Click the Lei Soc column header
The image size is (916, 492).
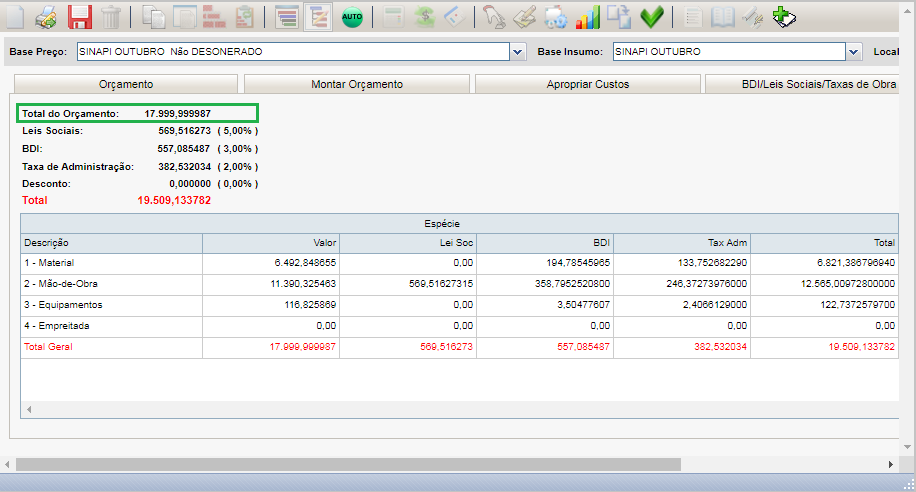(408, 243)
